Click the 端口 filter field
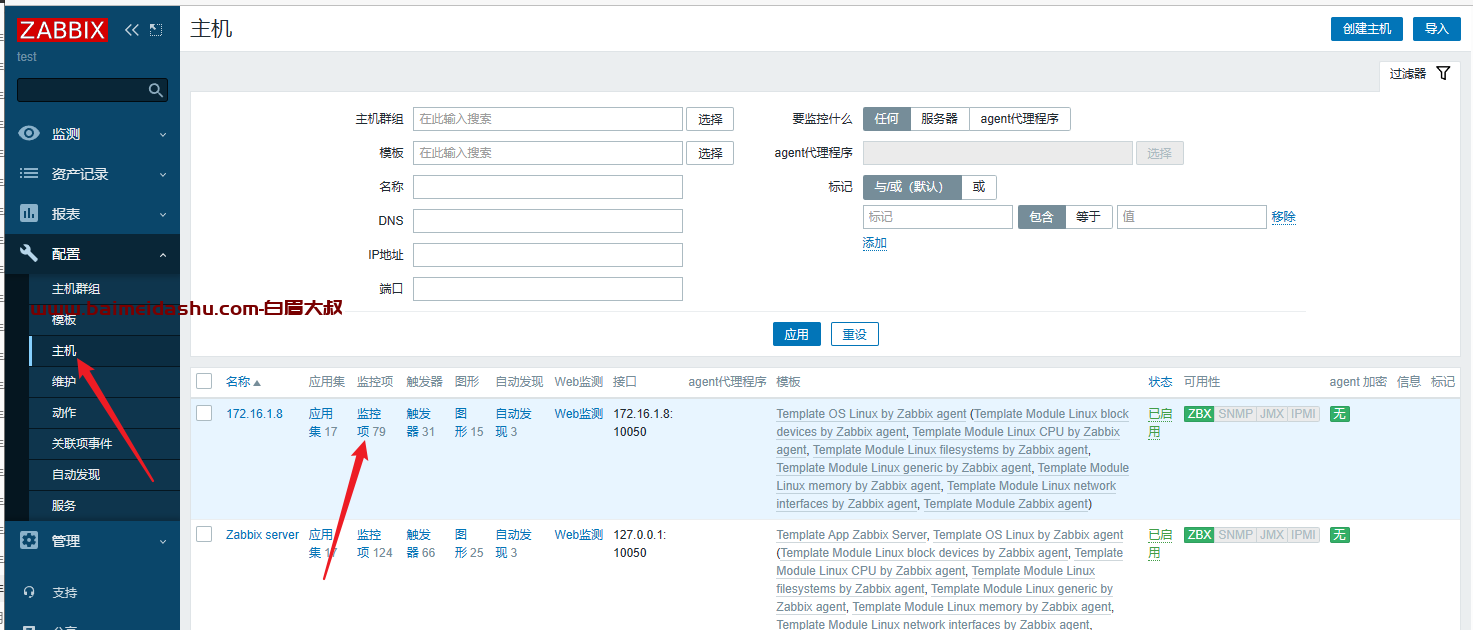 (548, 289)
